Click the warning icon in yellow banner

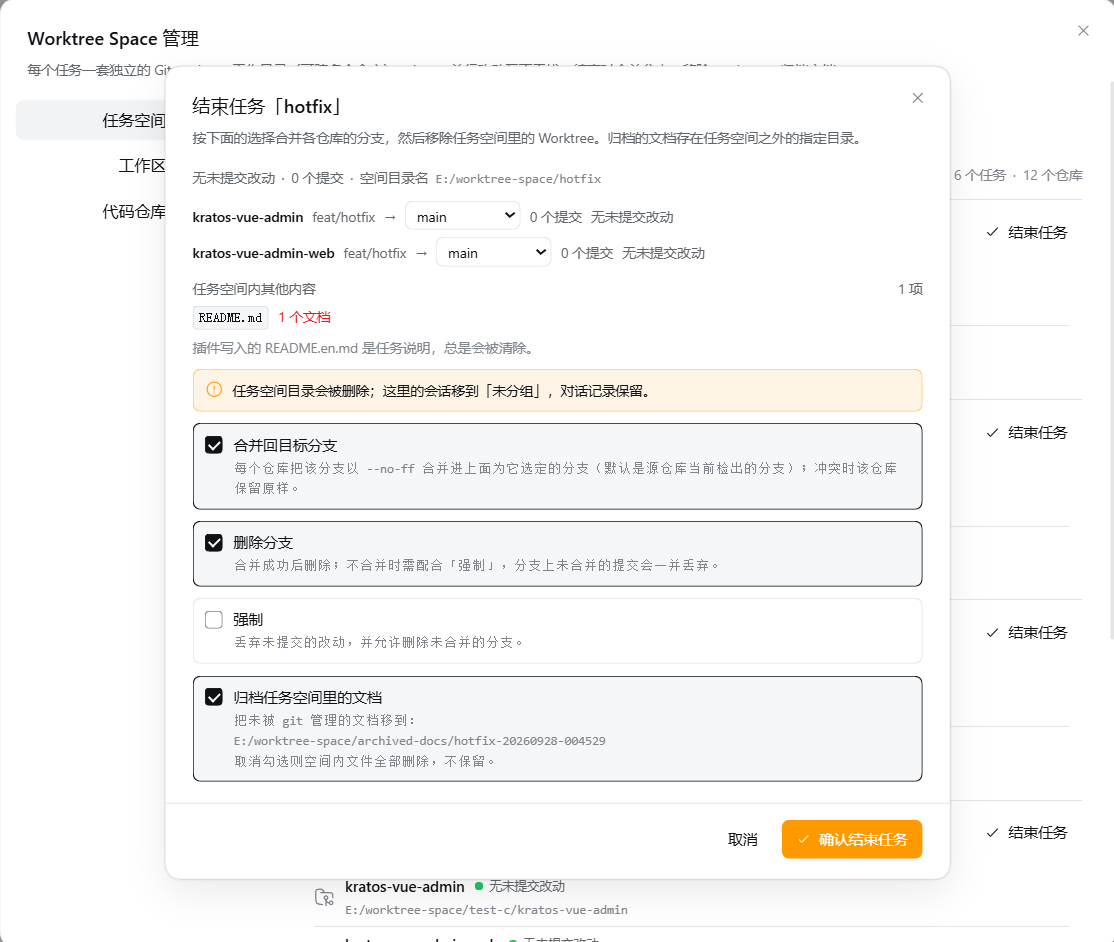coord(214,390)
